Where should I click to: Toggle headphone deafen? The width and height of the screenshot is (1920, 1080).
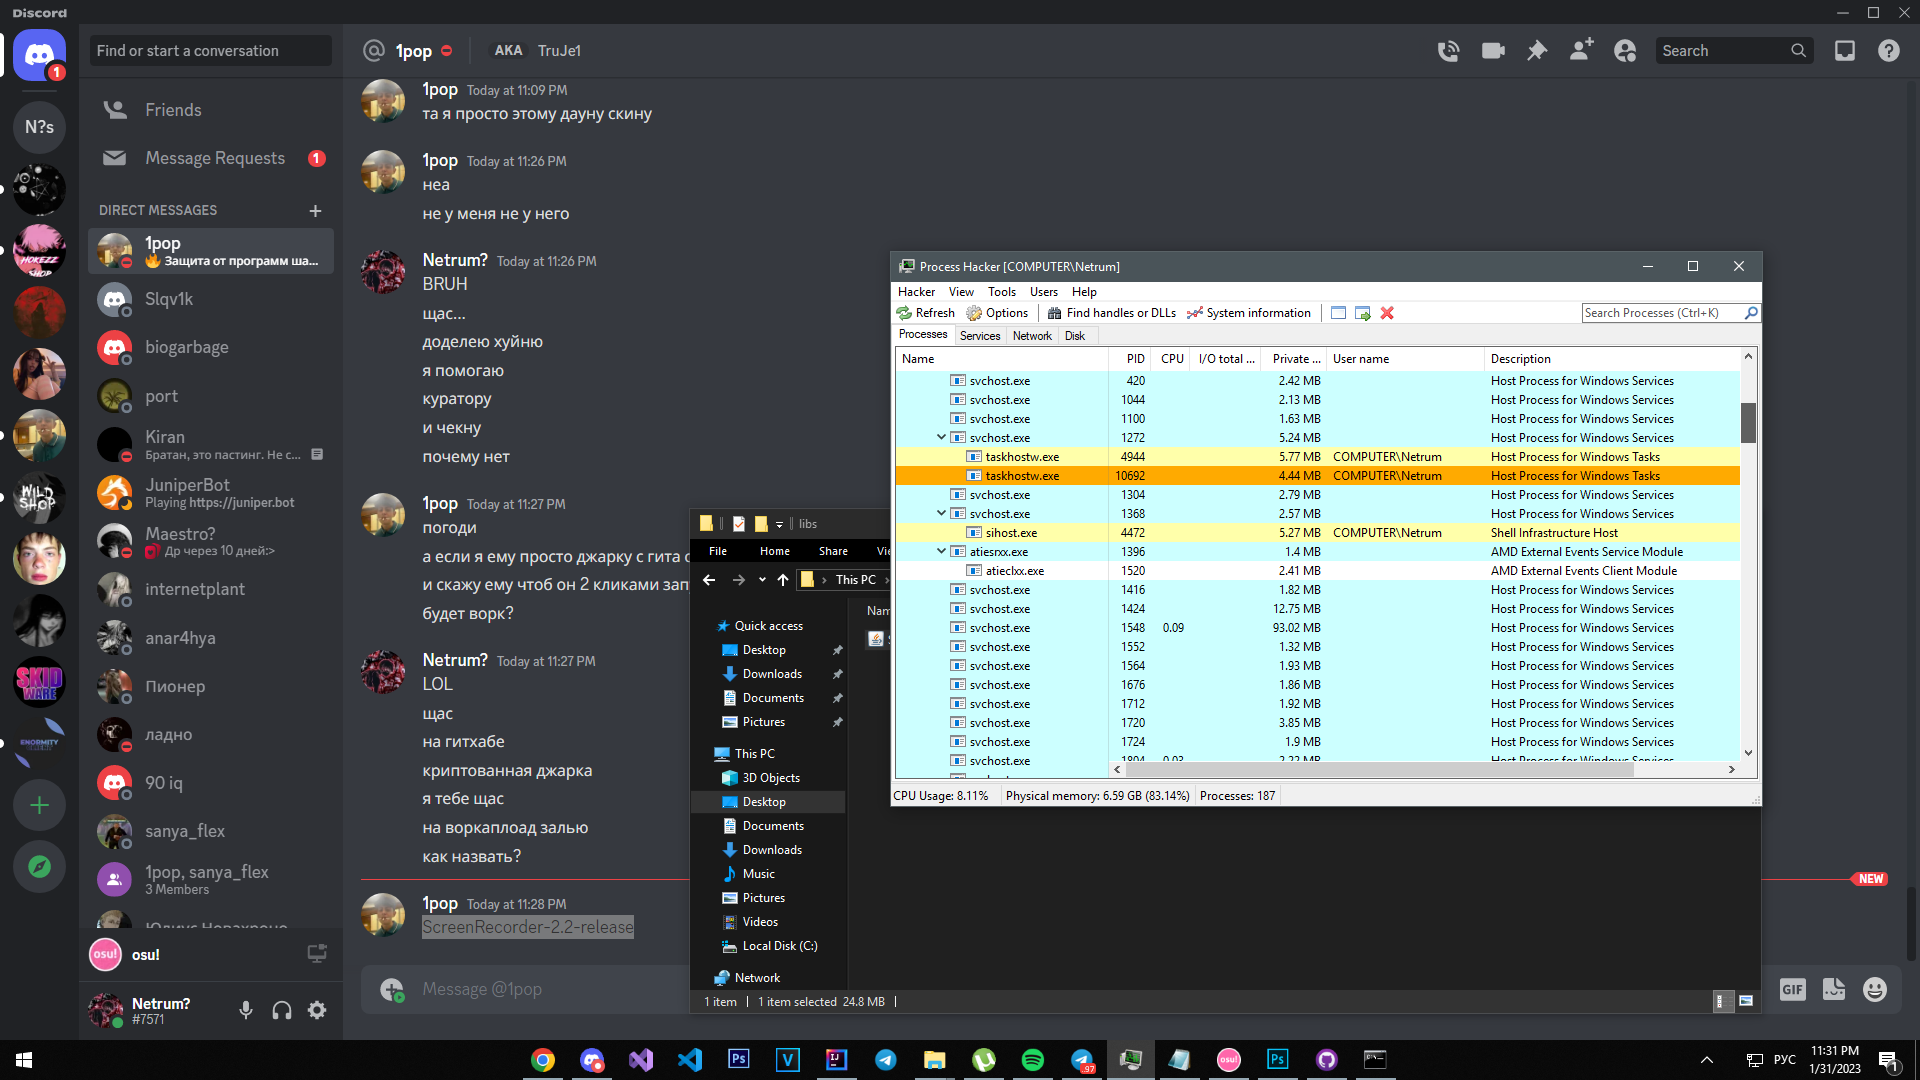pyautogui.click(x=282, y=1010)
